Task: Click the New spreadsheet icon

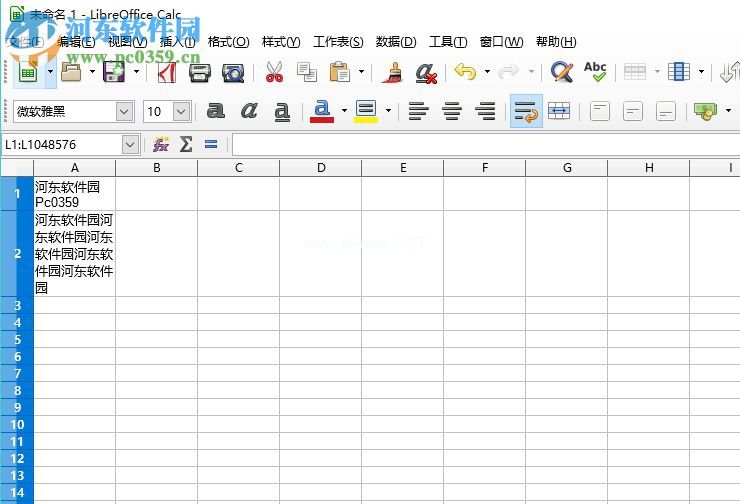Action: point(28,72)
